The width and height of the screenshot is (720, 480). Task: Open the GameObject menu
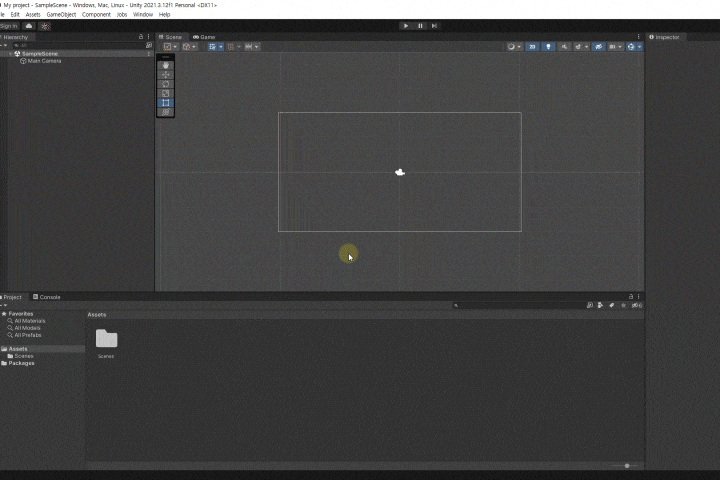(x=61, y=15)
